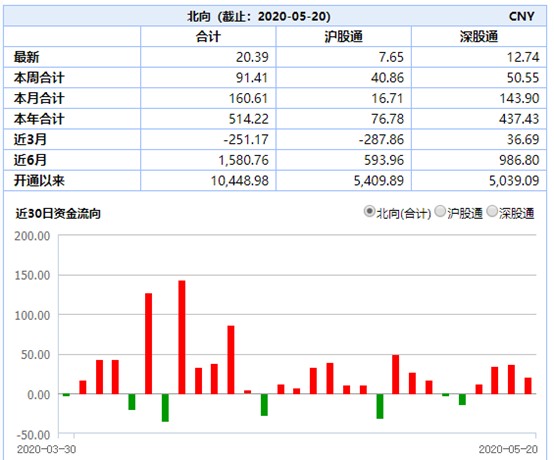Click the 最新 row label
Screen dimensions: 554x460
tap(26, 57)
